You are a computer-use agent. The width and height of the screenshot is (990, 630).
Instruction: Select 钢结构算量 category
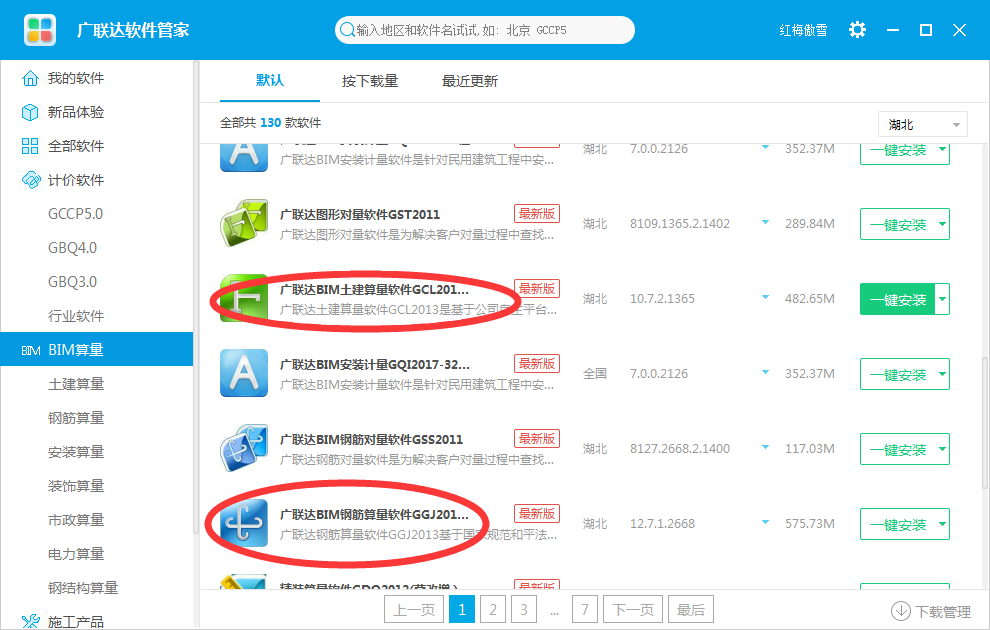(83, 588)
